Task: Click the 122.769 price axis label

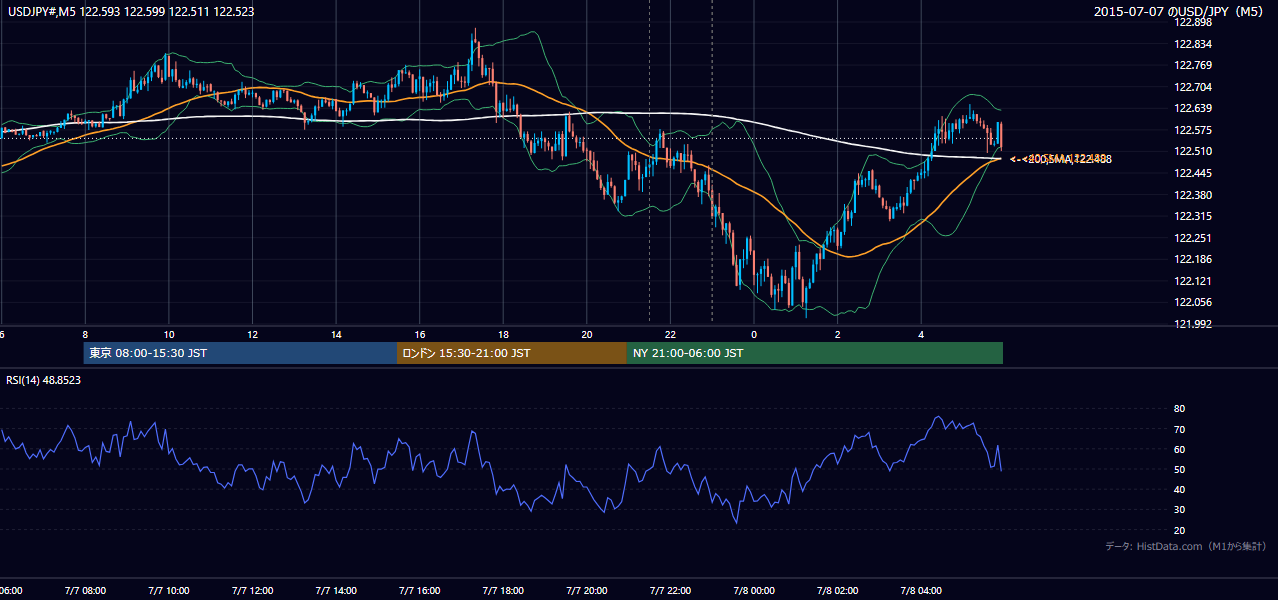Action: (x=1191, y=65)
